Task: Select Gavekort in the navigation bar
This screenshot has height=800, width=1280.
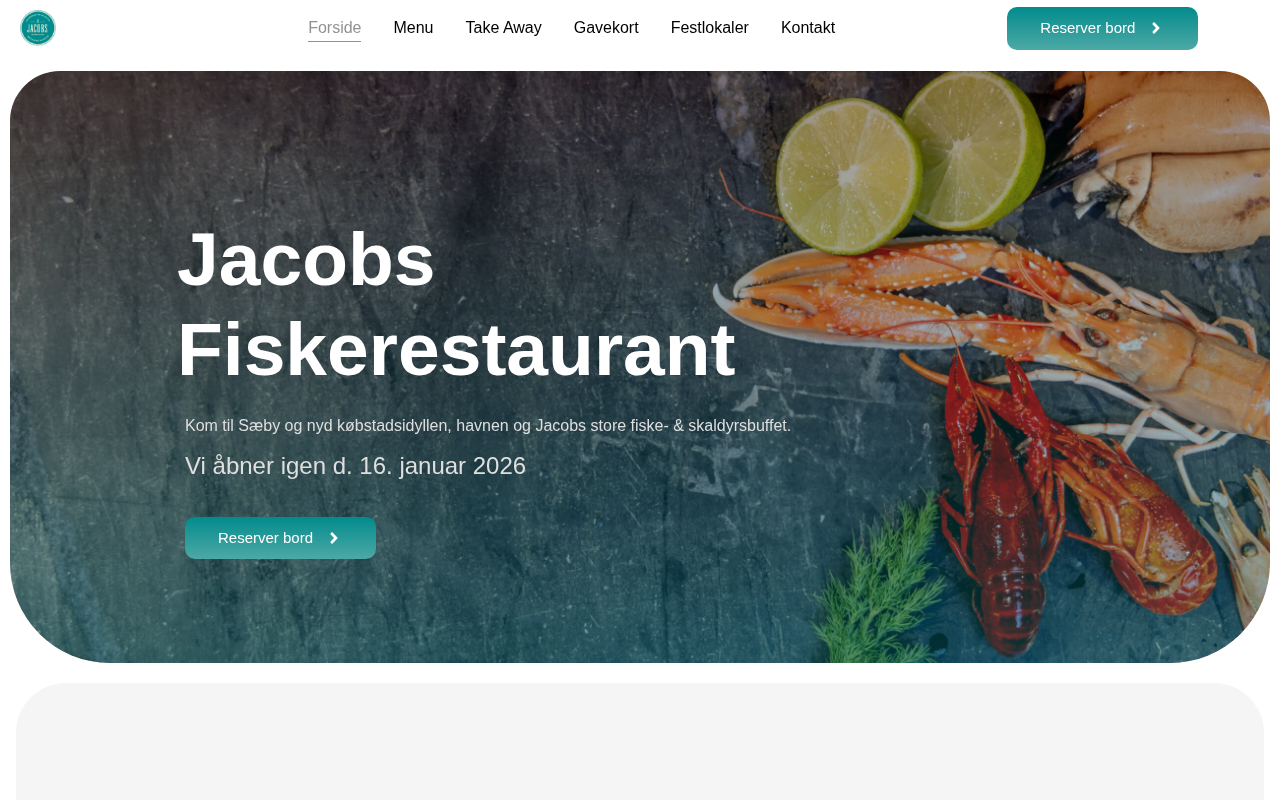Action: [606, 28]
